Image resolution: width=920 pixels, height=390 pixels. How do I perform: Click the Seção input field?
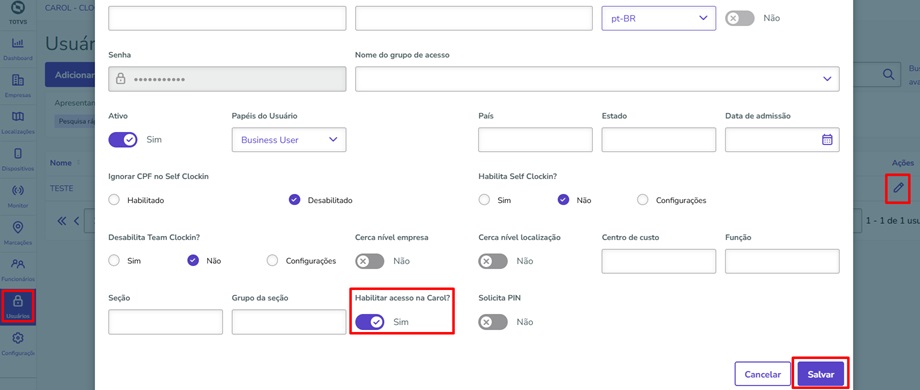click(165, 322)
